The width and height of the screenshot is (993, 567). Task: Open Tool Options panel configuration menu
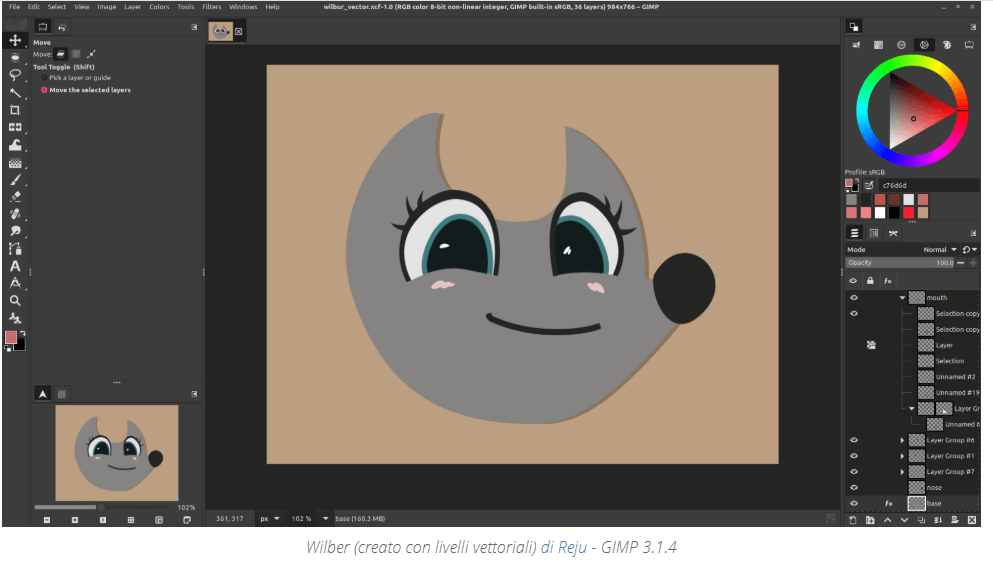tap(194, 27)
